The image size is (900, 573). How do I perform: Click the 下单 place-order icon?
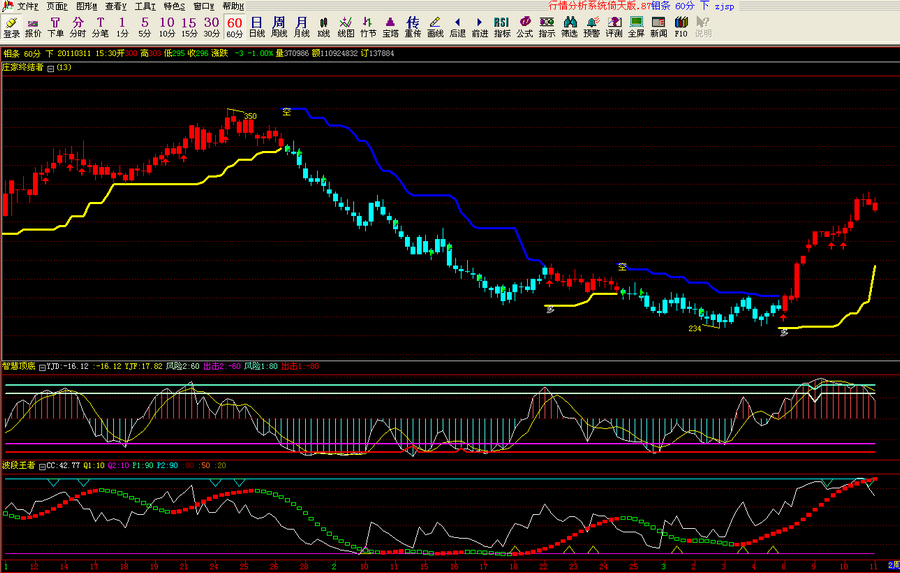click(55, 26)
